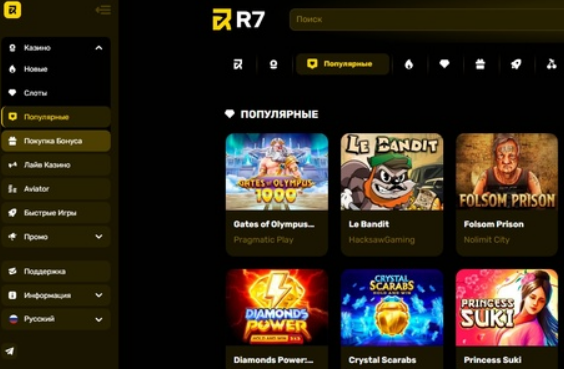Open Быстрые Игры in the sidebar
The height and width of the screenshot is (369, 564).
click(x=56, y=213)
